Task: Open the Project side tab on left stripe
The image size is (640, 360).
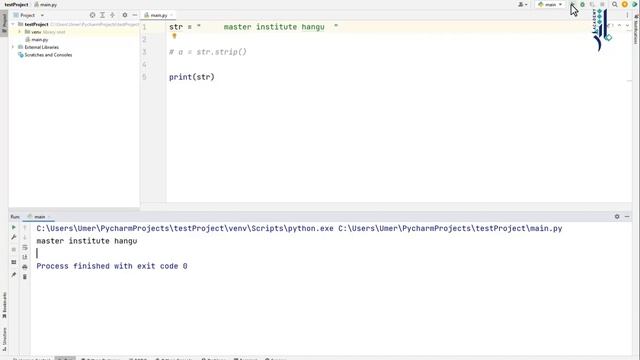Action: point(4,24)
